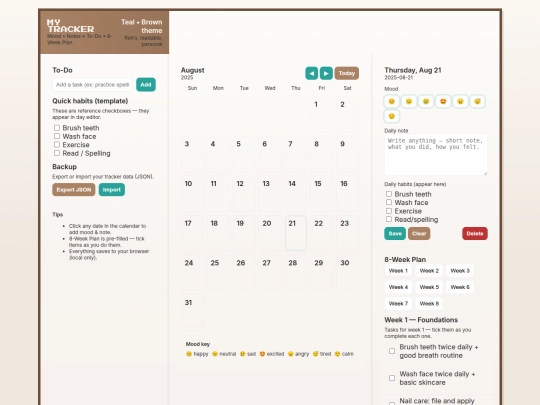The image size is (540, 405).
Task: Go to previous month with left arrow
Action: [x=312, y=73]
